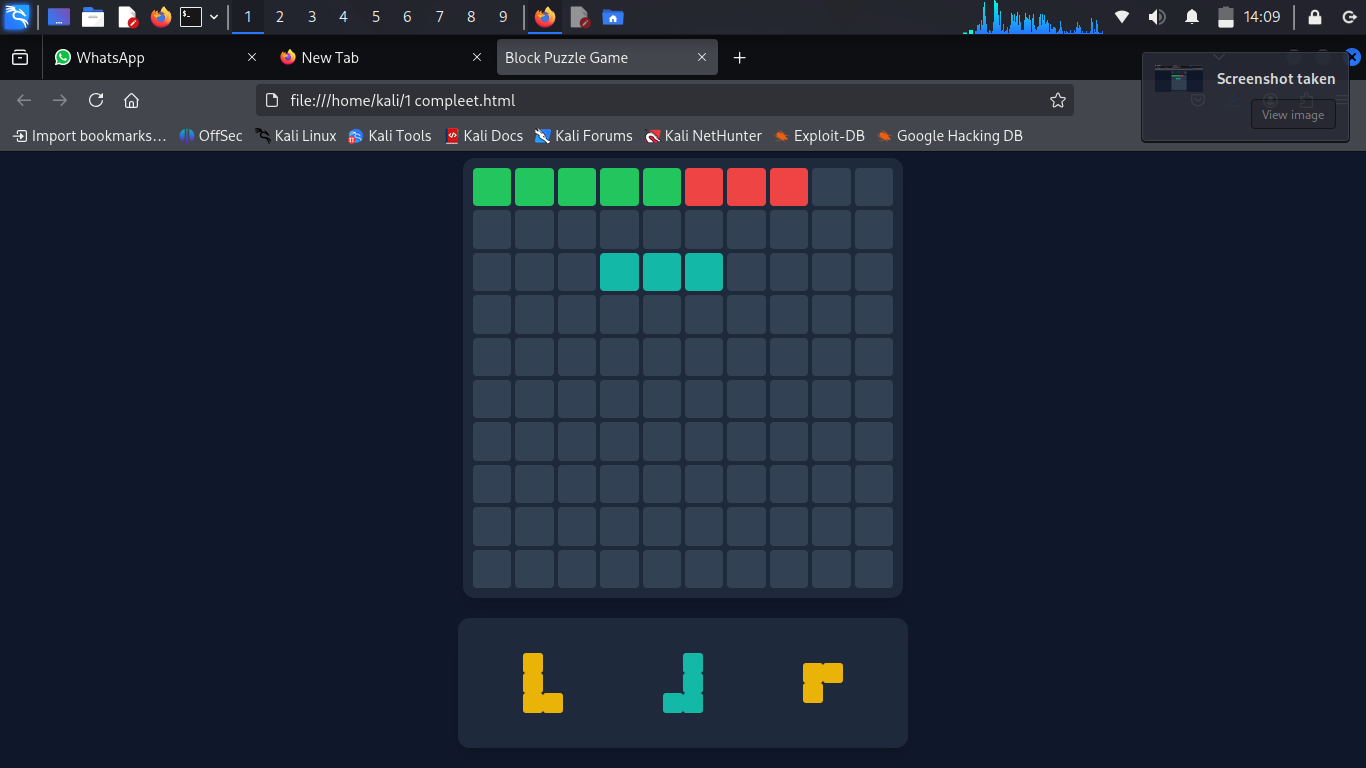Click the yellow L-shaped block piece

pos(534,684)
